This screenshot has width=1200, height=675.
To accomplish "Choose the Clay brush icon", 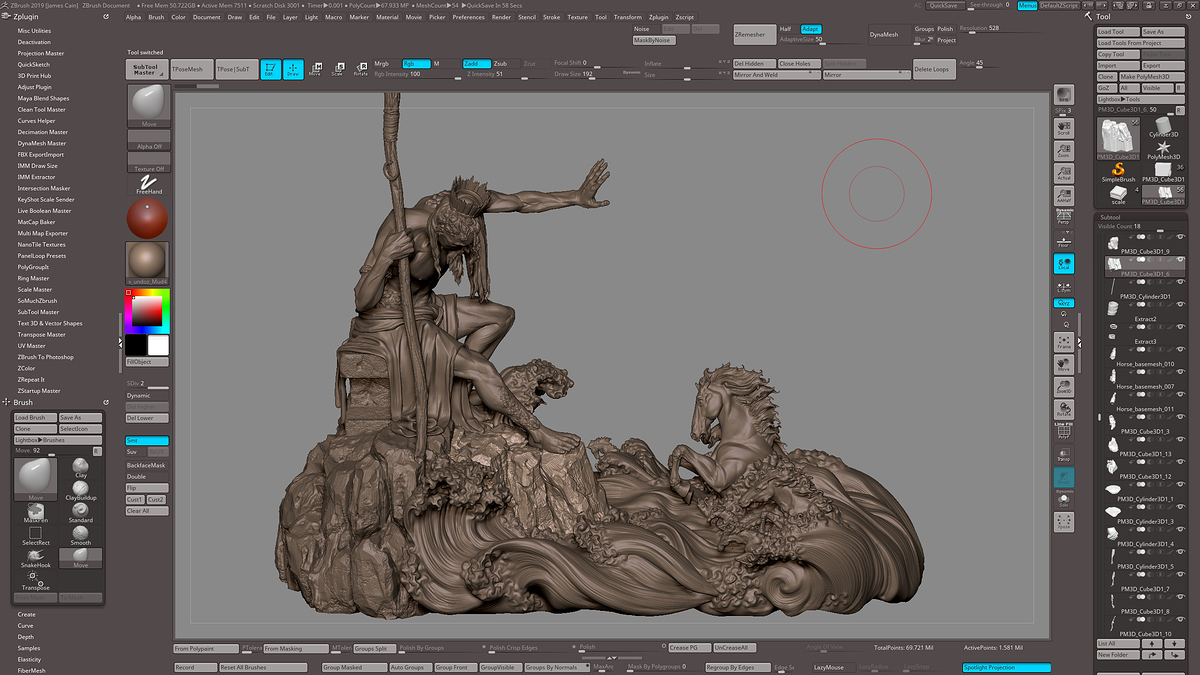I will pyautogui.click(x=80, y=469).
